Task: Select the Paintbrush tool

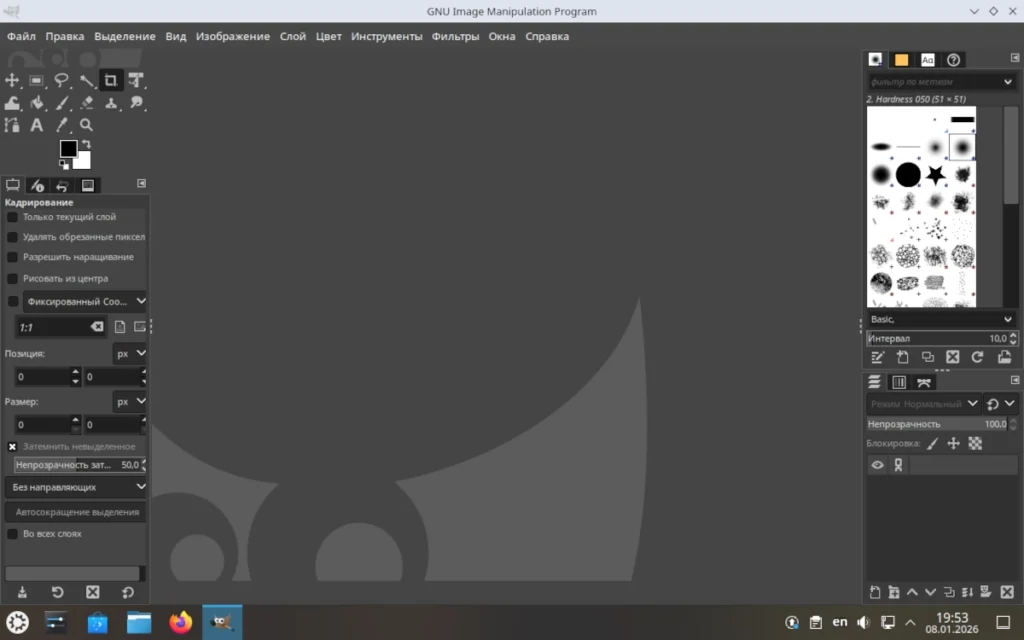Action: pyautogui.click(x=61, y=103)
